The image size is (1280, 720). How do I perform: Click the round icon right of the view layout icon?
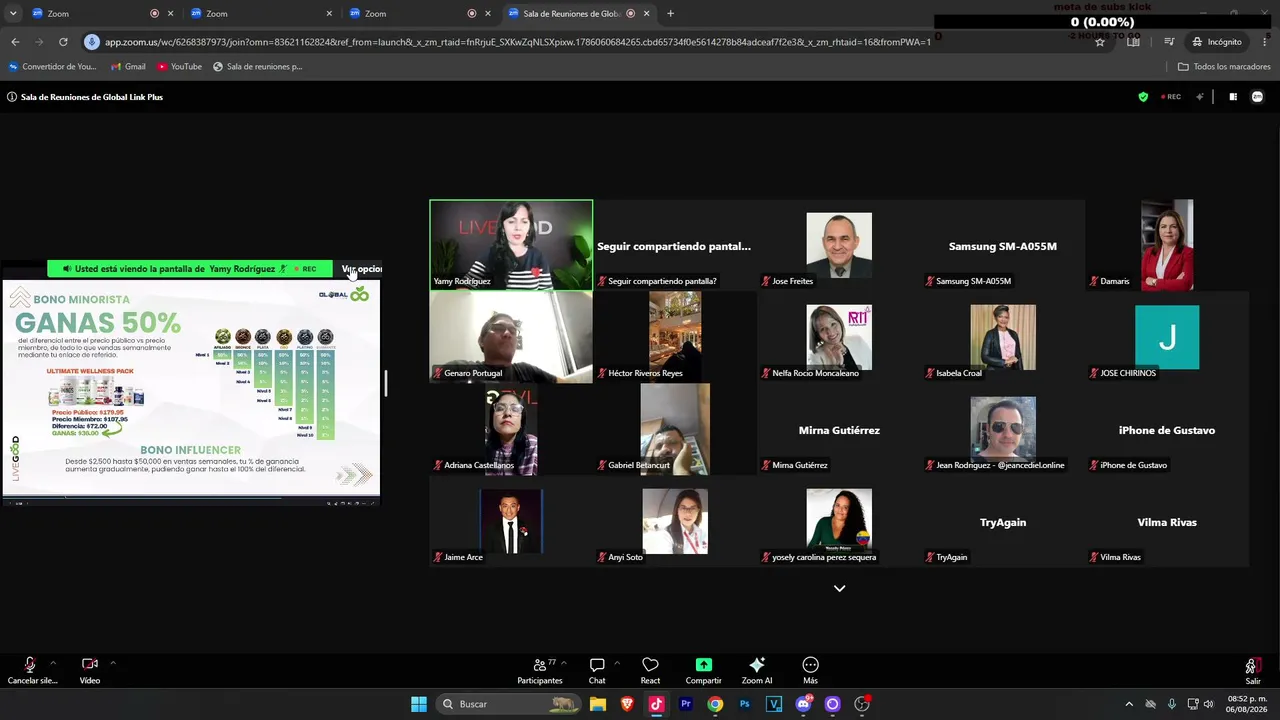1257,97
